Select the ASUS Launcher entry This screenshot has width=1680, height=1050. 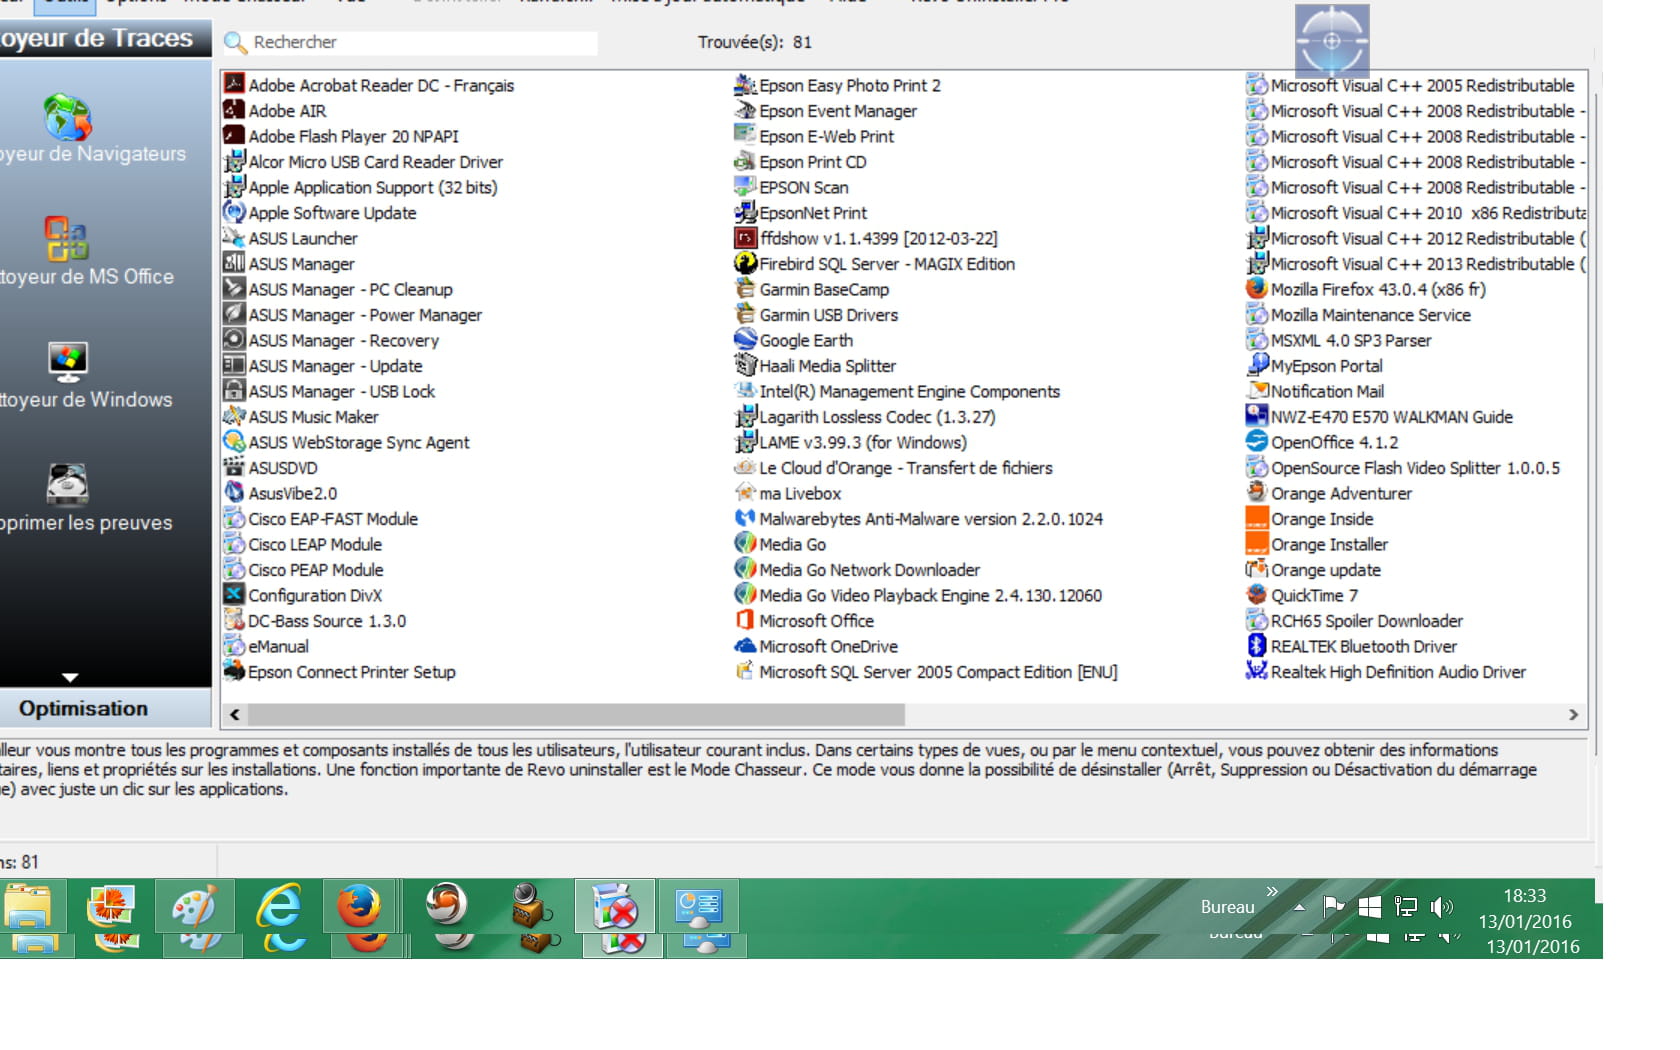pos(303,238)
